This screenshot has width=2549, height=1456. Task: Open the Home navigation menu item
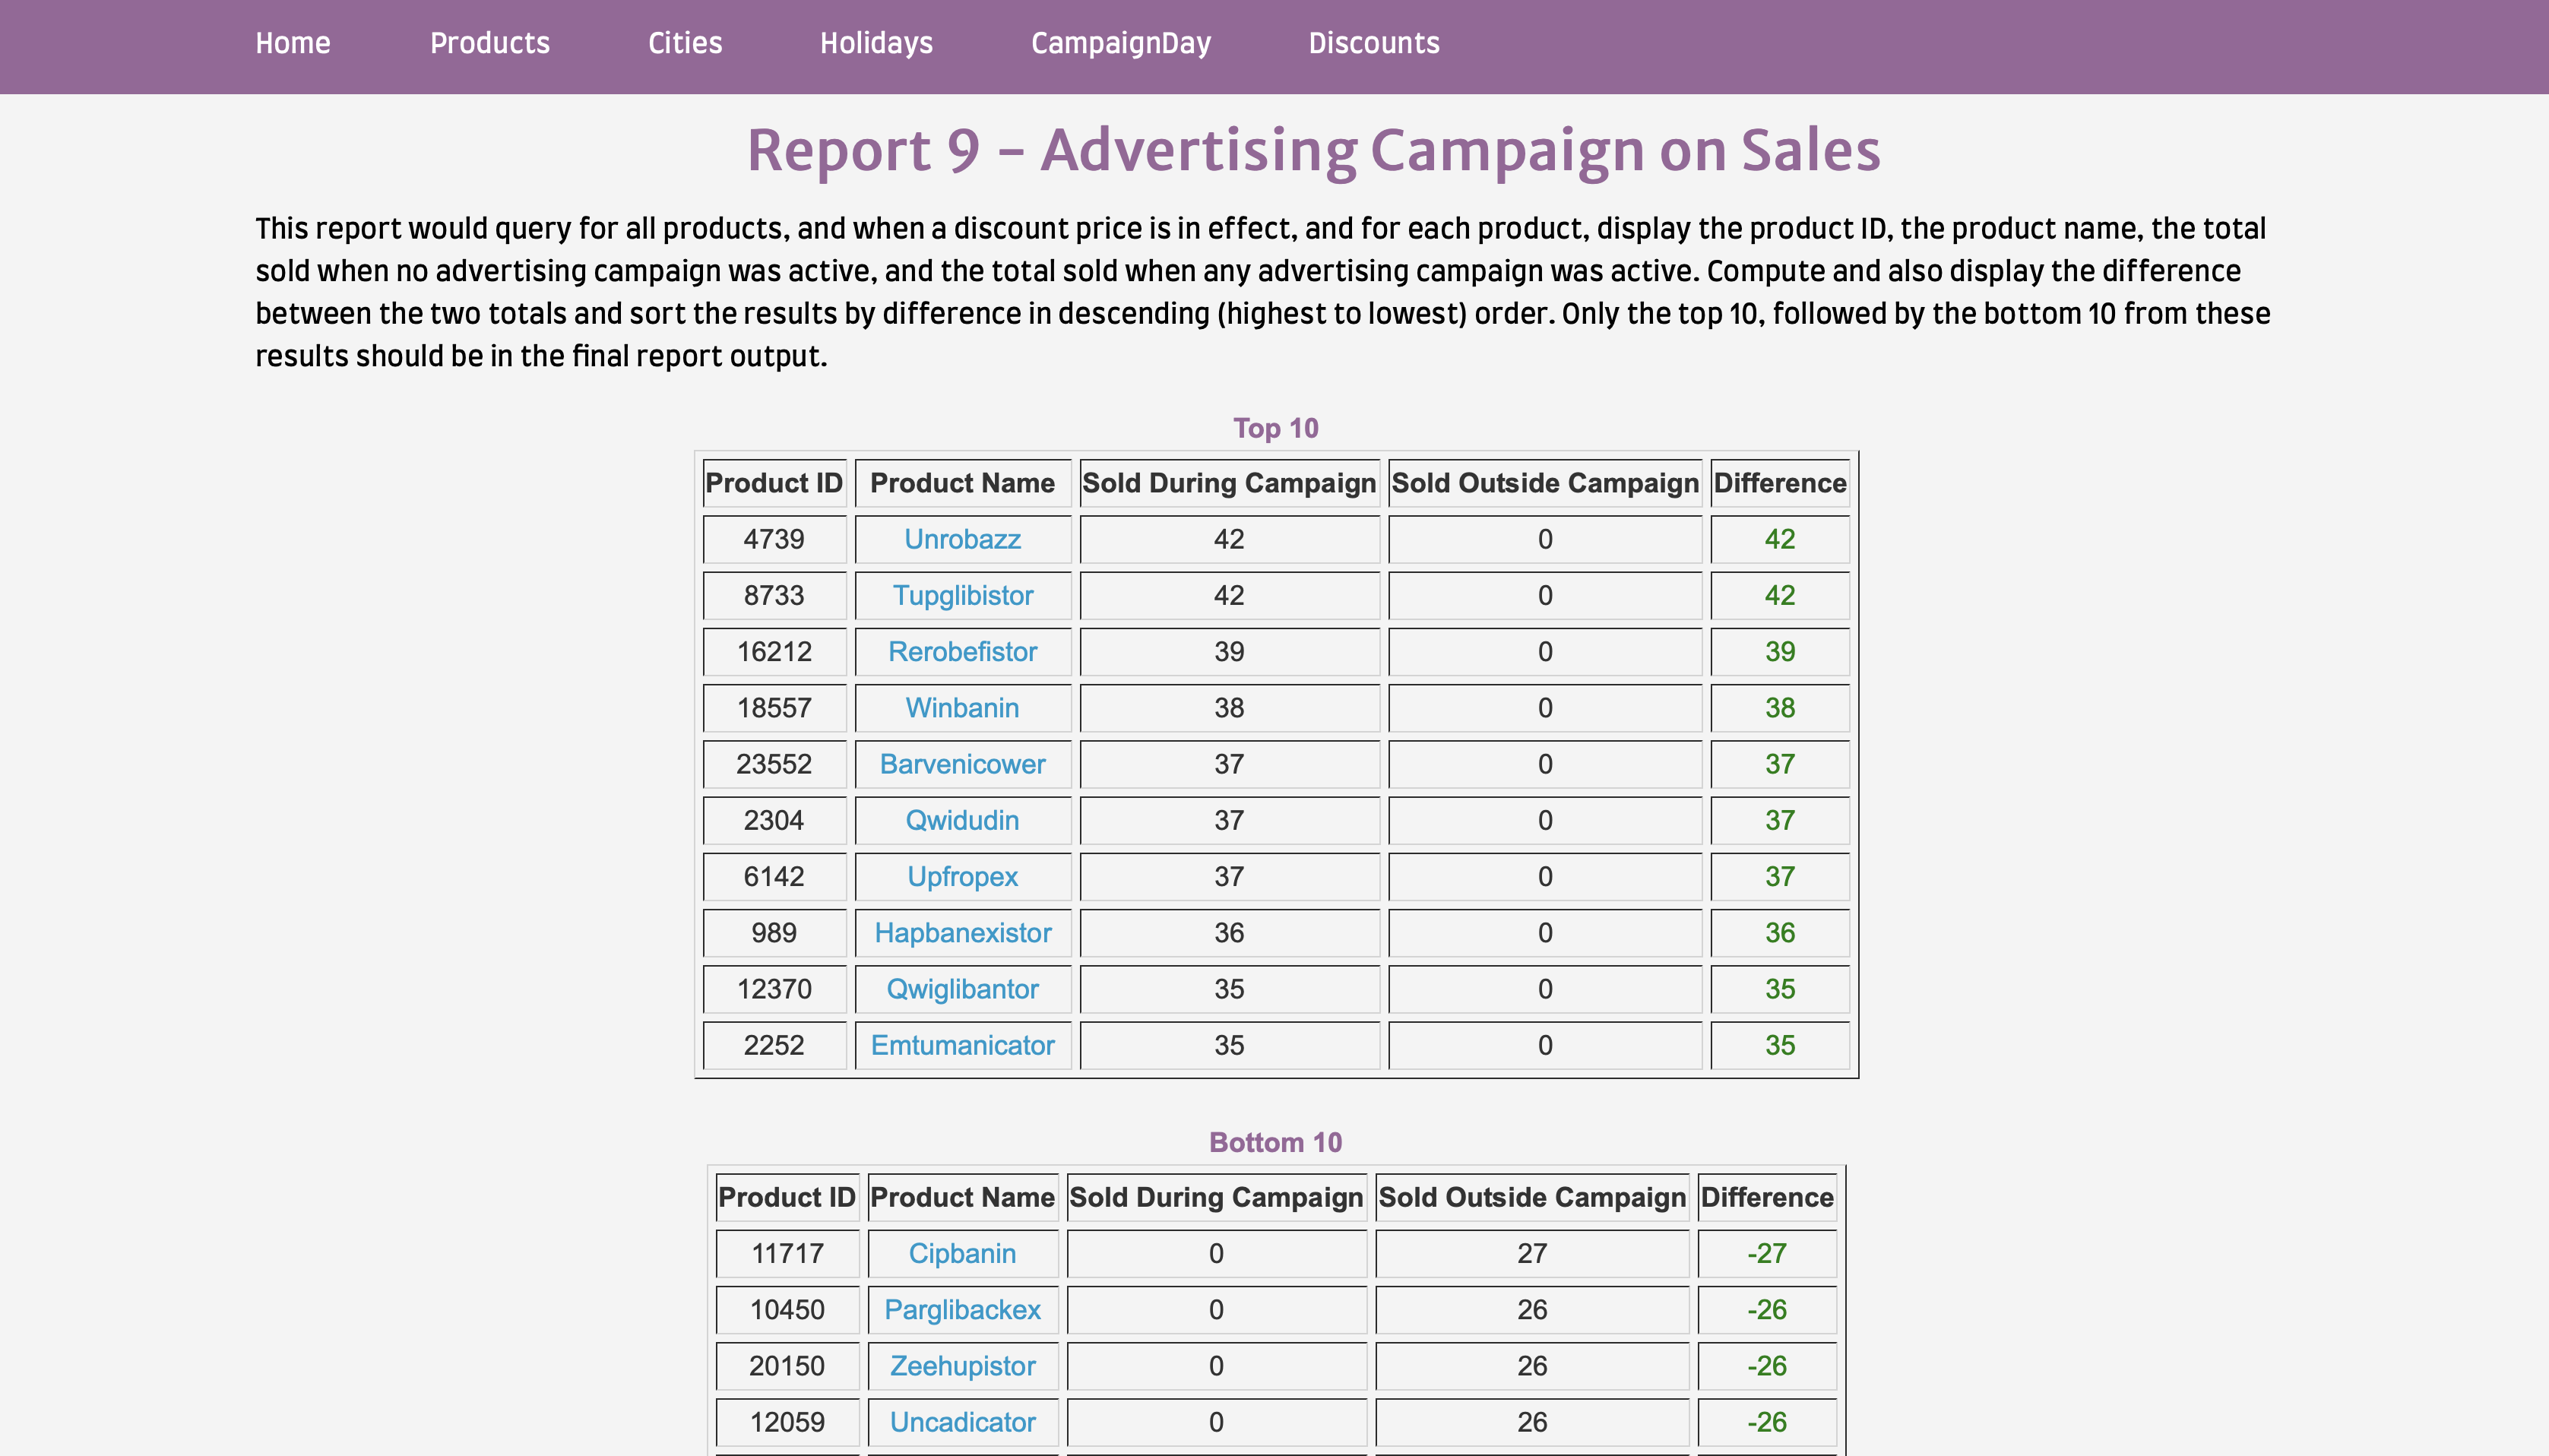[292, 43]
